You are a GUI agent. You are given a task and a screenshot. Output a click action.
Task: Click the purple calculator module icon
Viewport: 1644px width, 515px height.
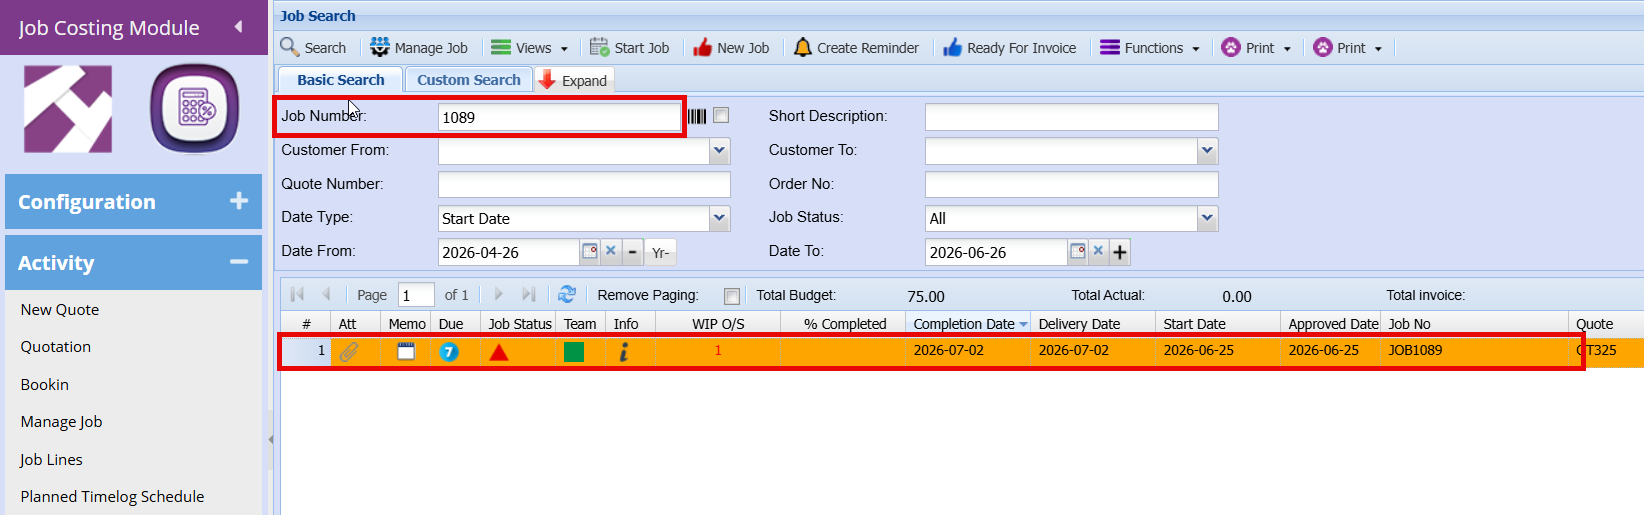(195, 109)
